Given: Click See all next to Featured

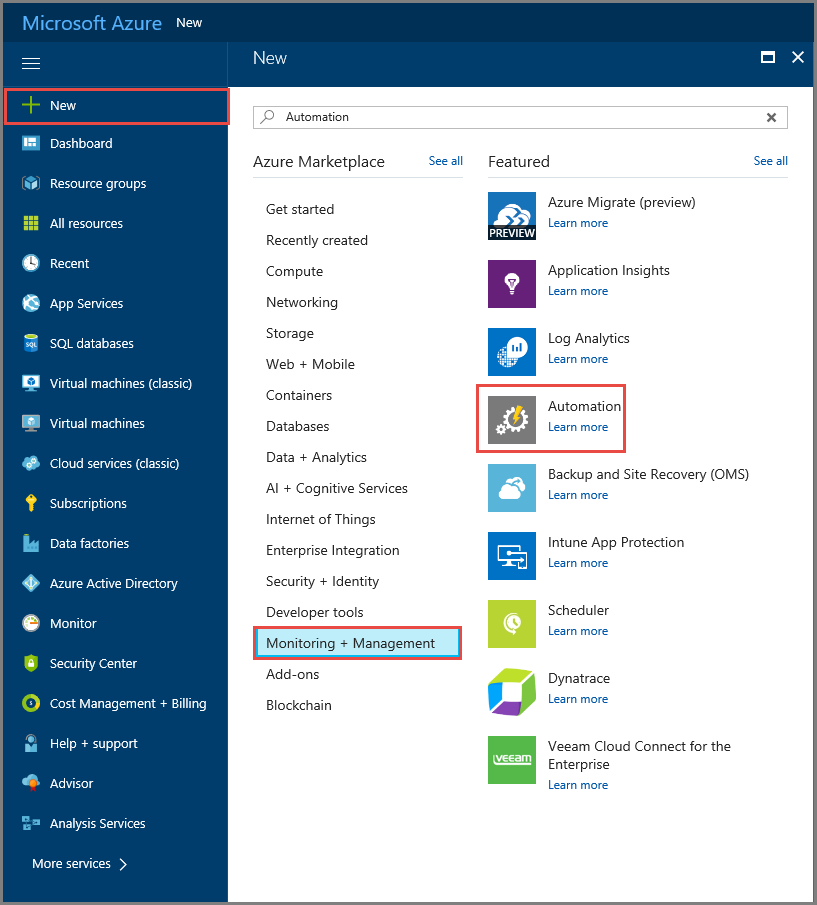Looking at the screenshot, I should tap(770, 160).
